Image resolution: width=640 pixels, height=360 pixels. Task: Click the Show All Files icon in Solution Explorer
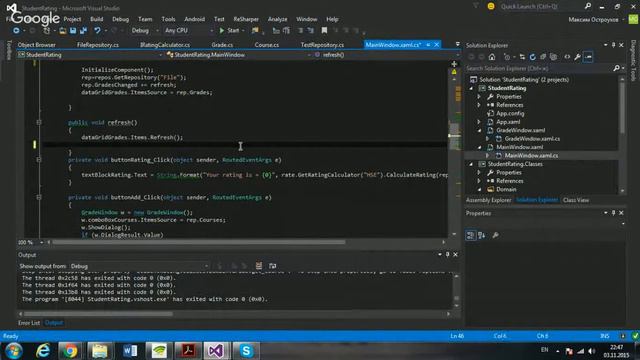pyautogui.click(x=553, y=57)
